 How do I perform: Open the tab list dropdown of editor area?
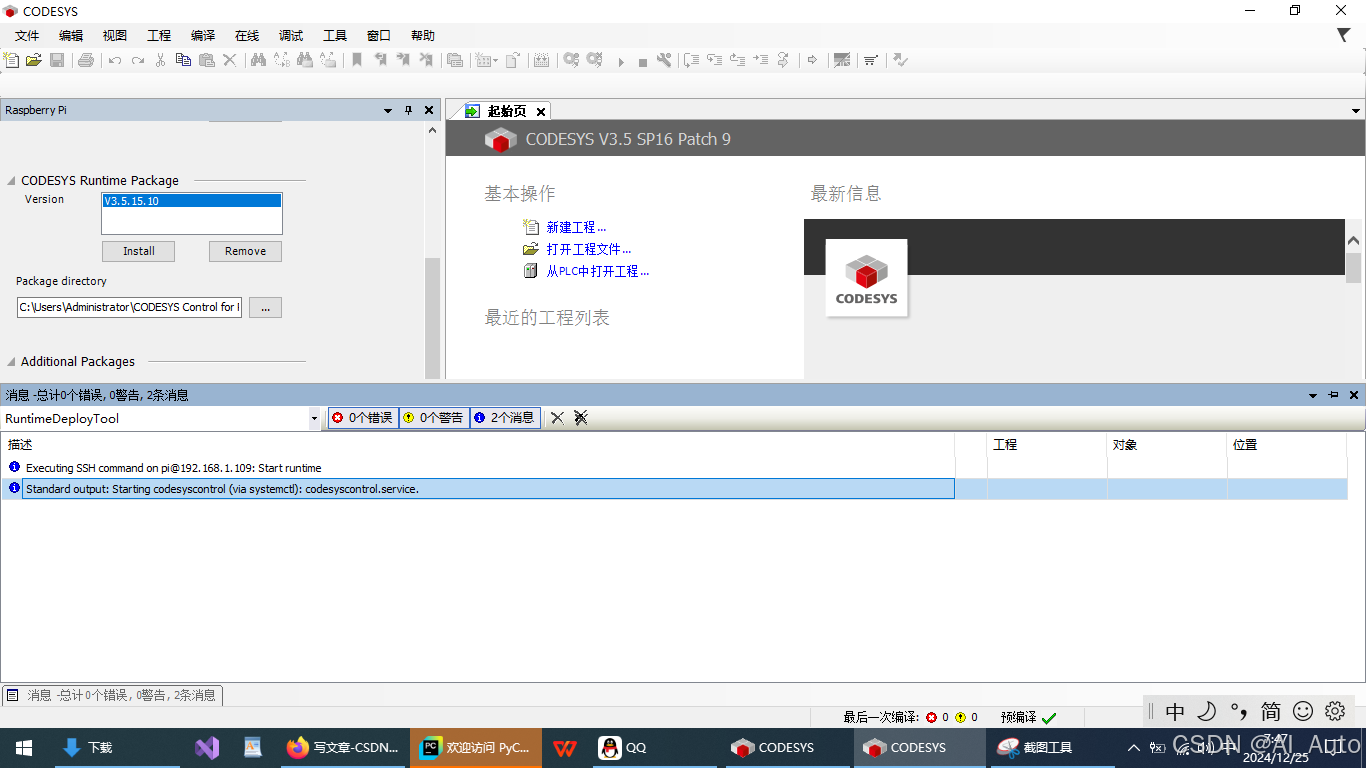1356,111
